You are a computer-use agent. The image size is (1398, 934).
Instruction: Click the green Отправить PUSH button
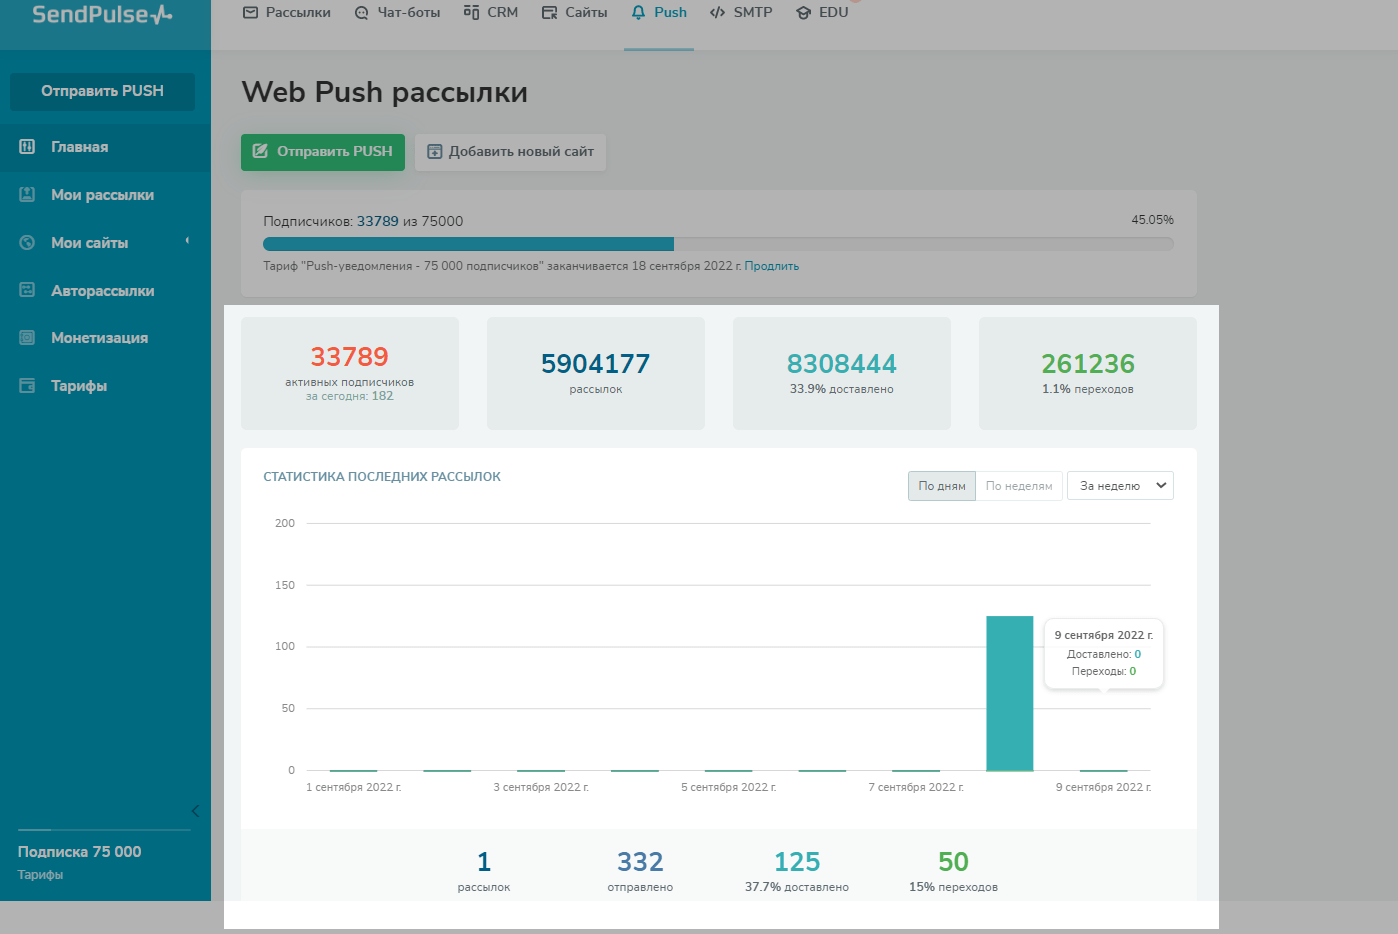323,152
